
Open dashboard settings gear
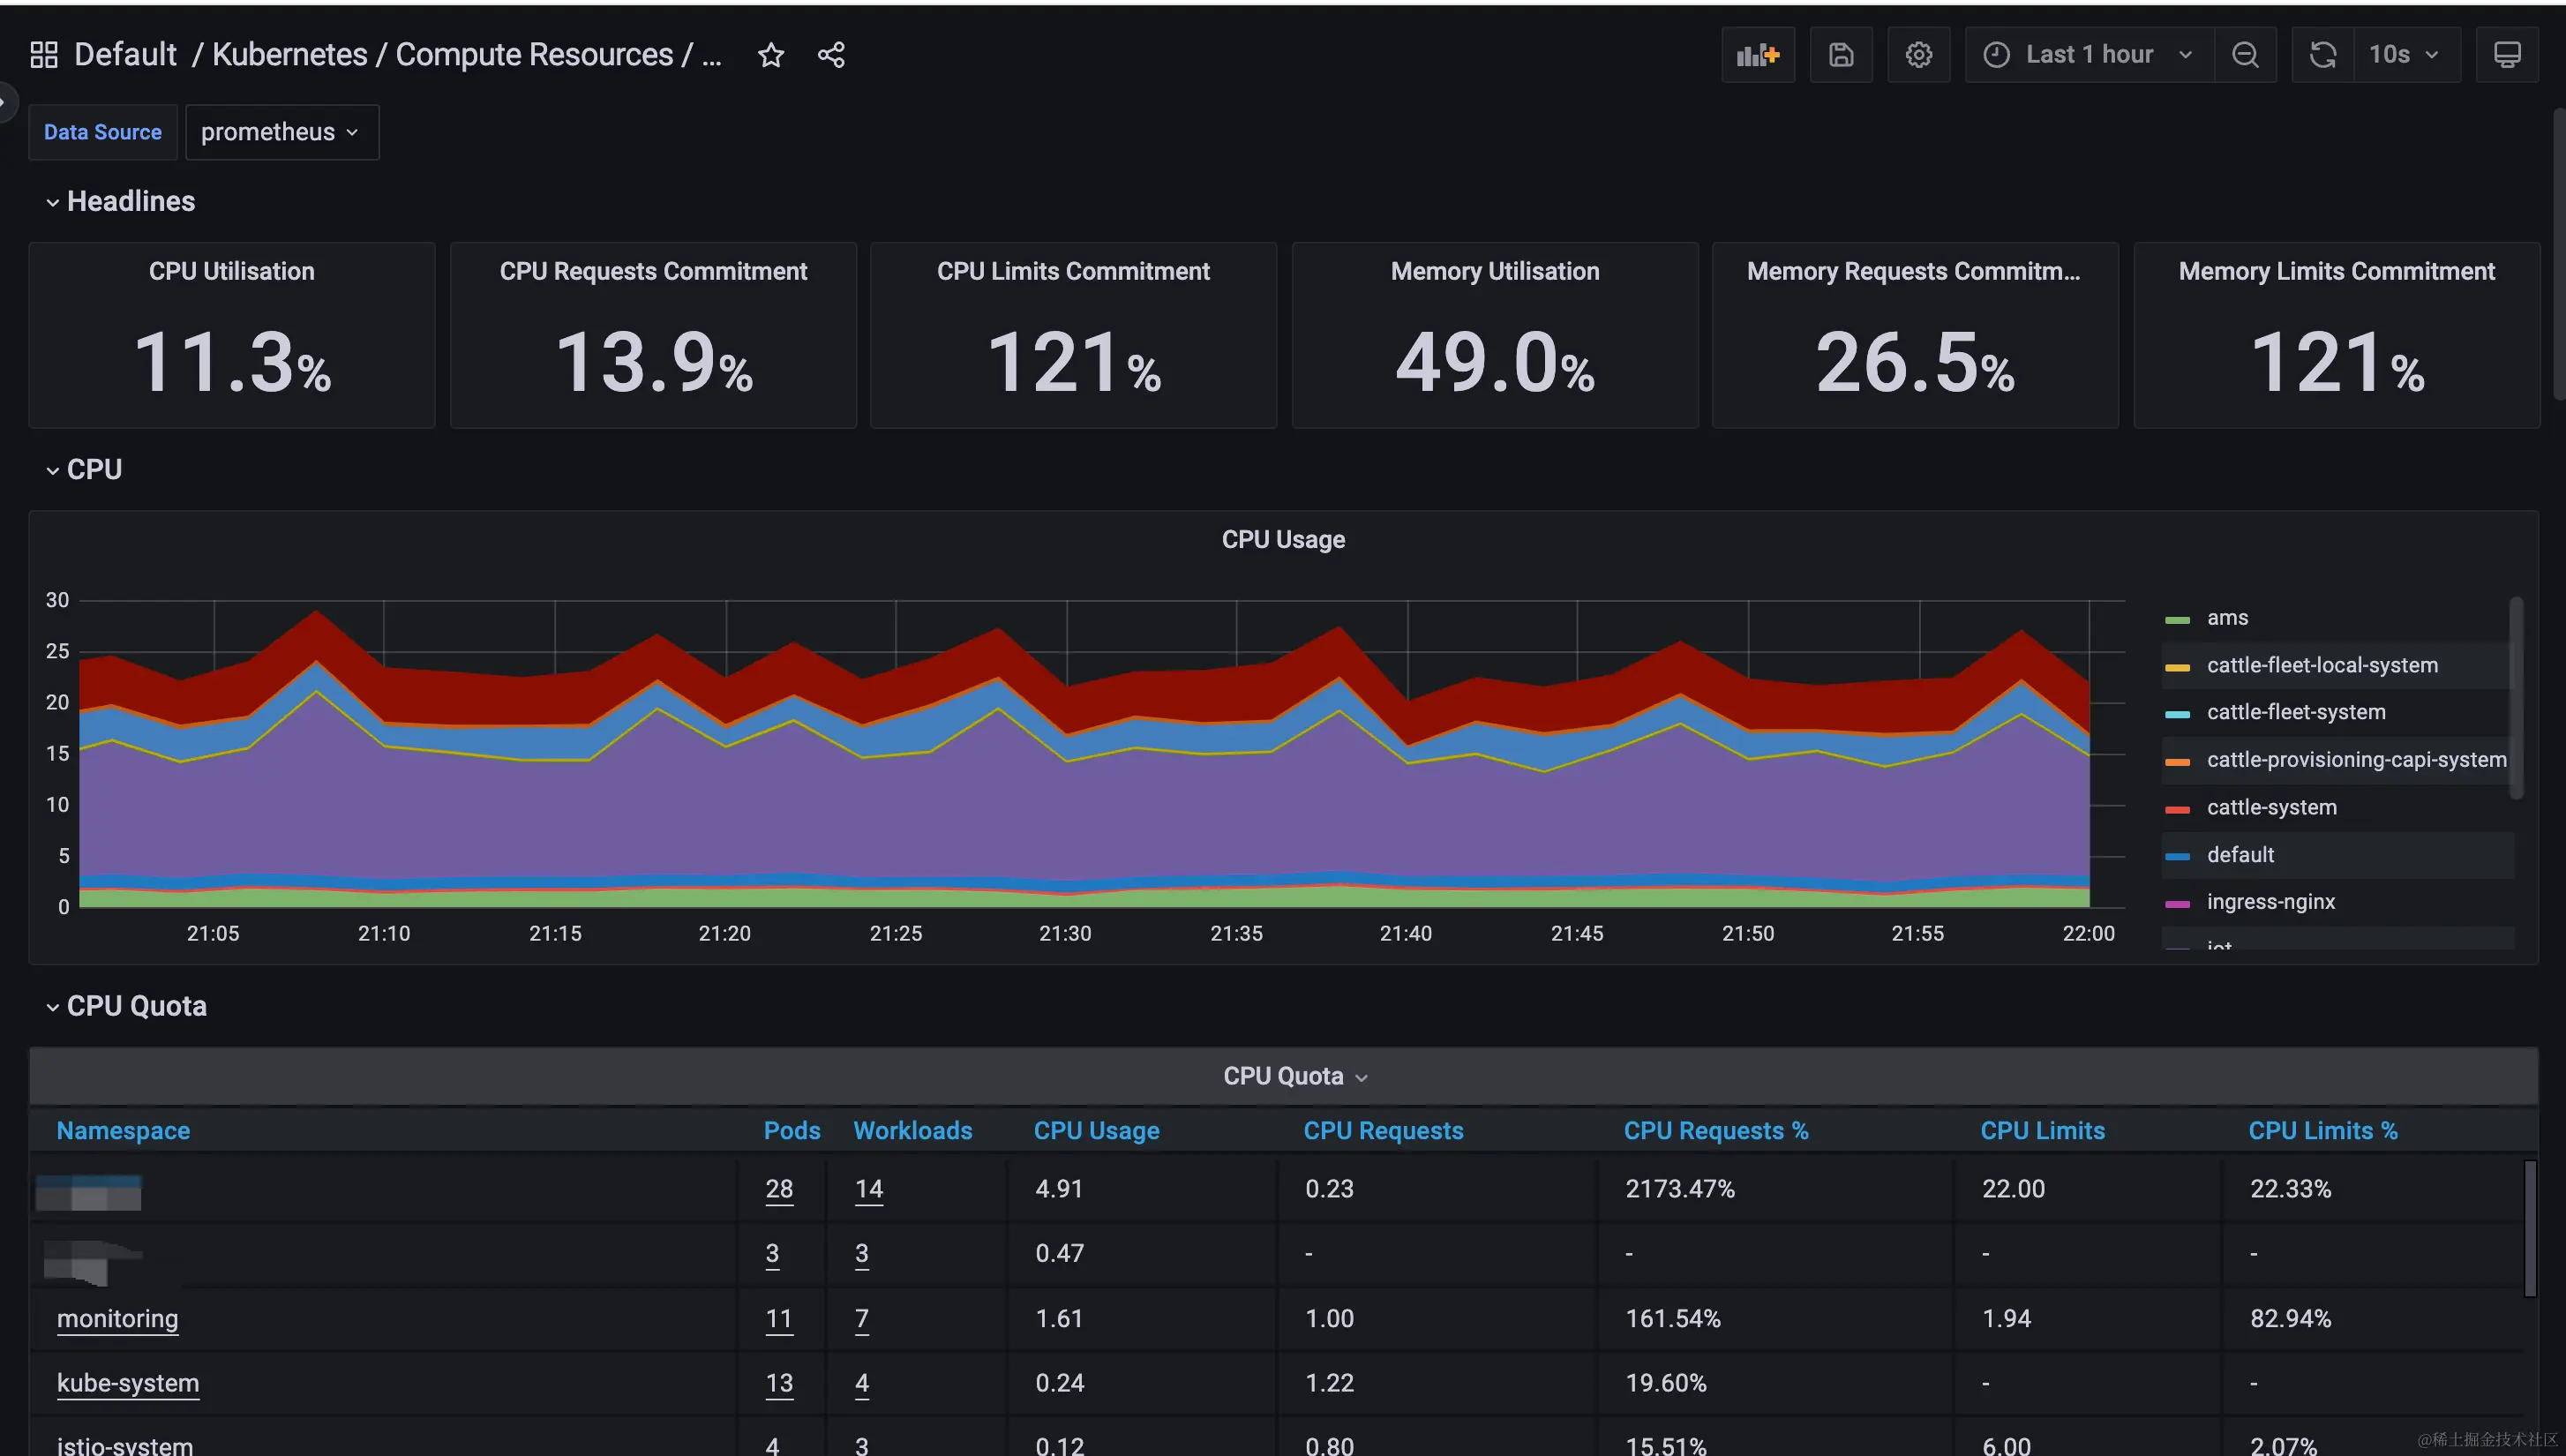click(x=1918, y=55)
